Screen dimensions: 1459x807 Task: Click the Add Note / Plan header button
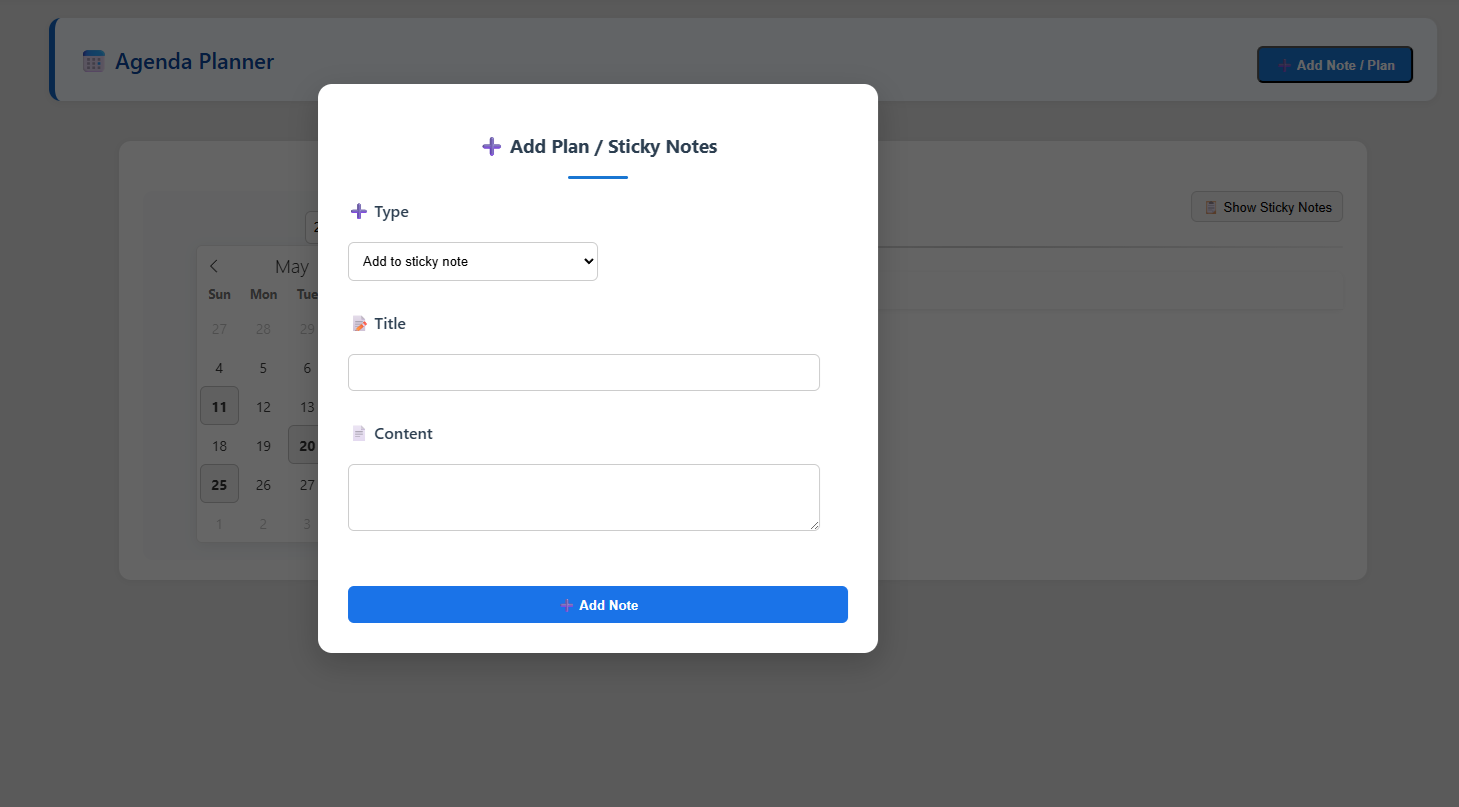1335,65
